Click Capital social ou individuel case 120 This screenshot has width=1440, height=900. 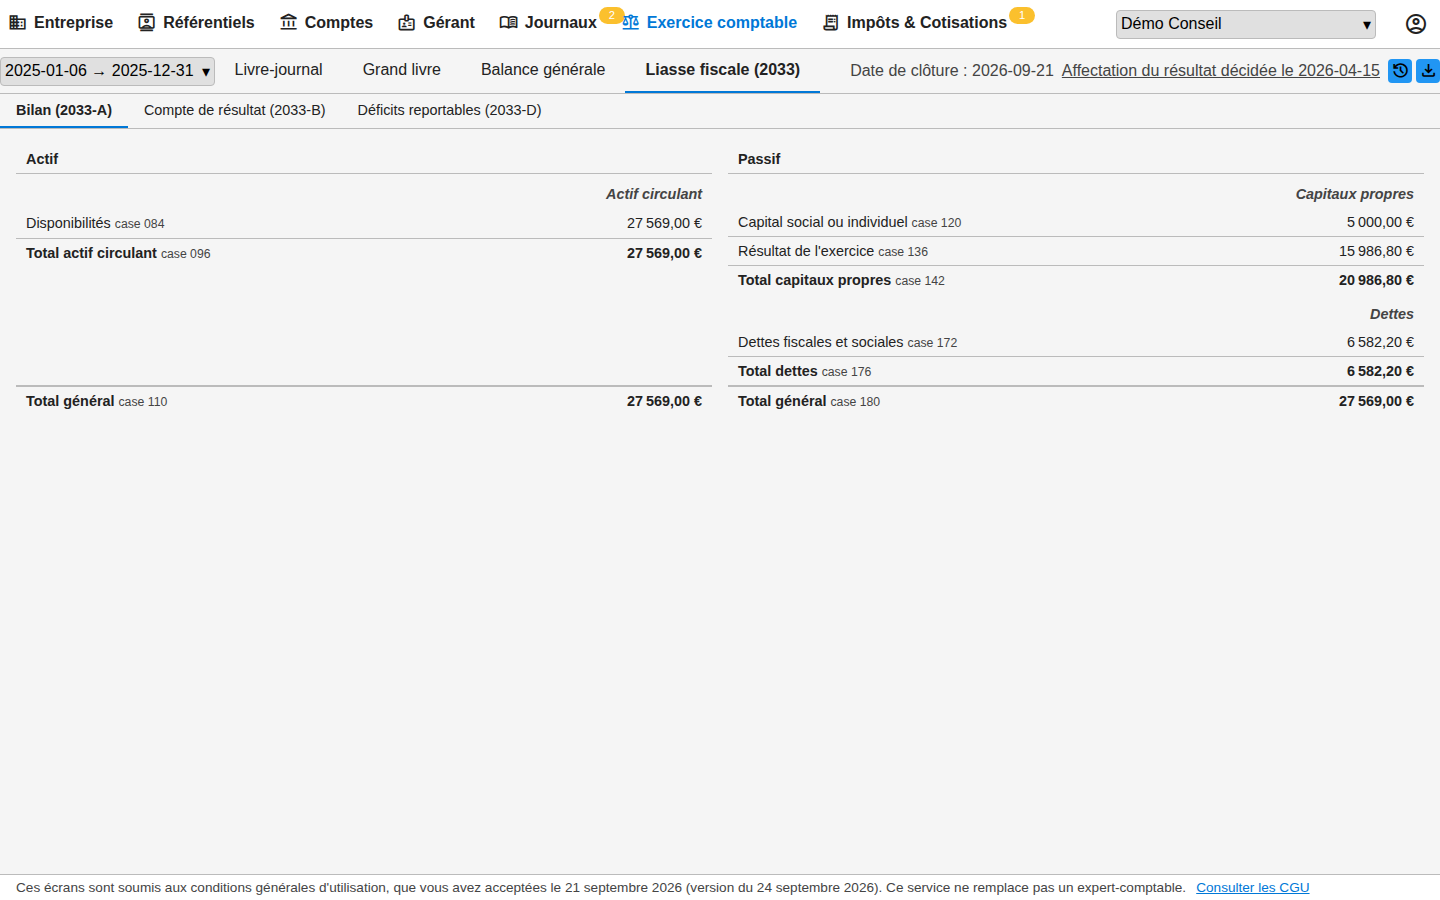coord(849,222)
